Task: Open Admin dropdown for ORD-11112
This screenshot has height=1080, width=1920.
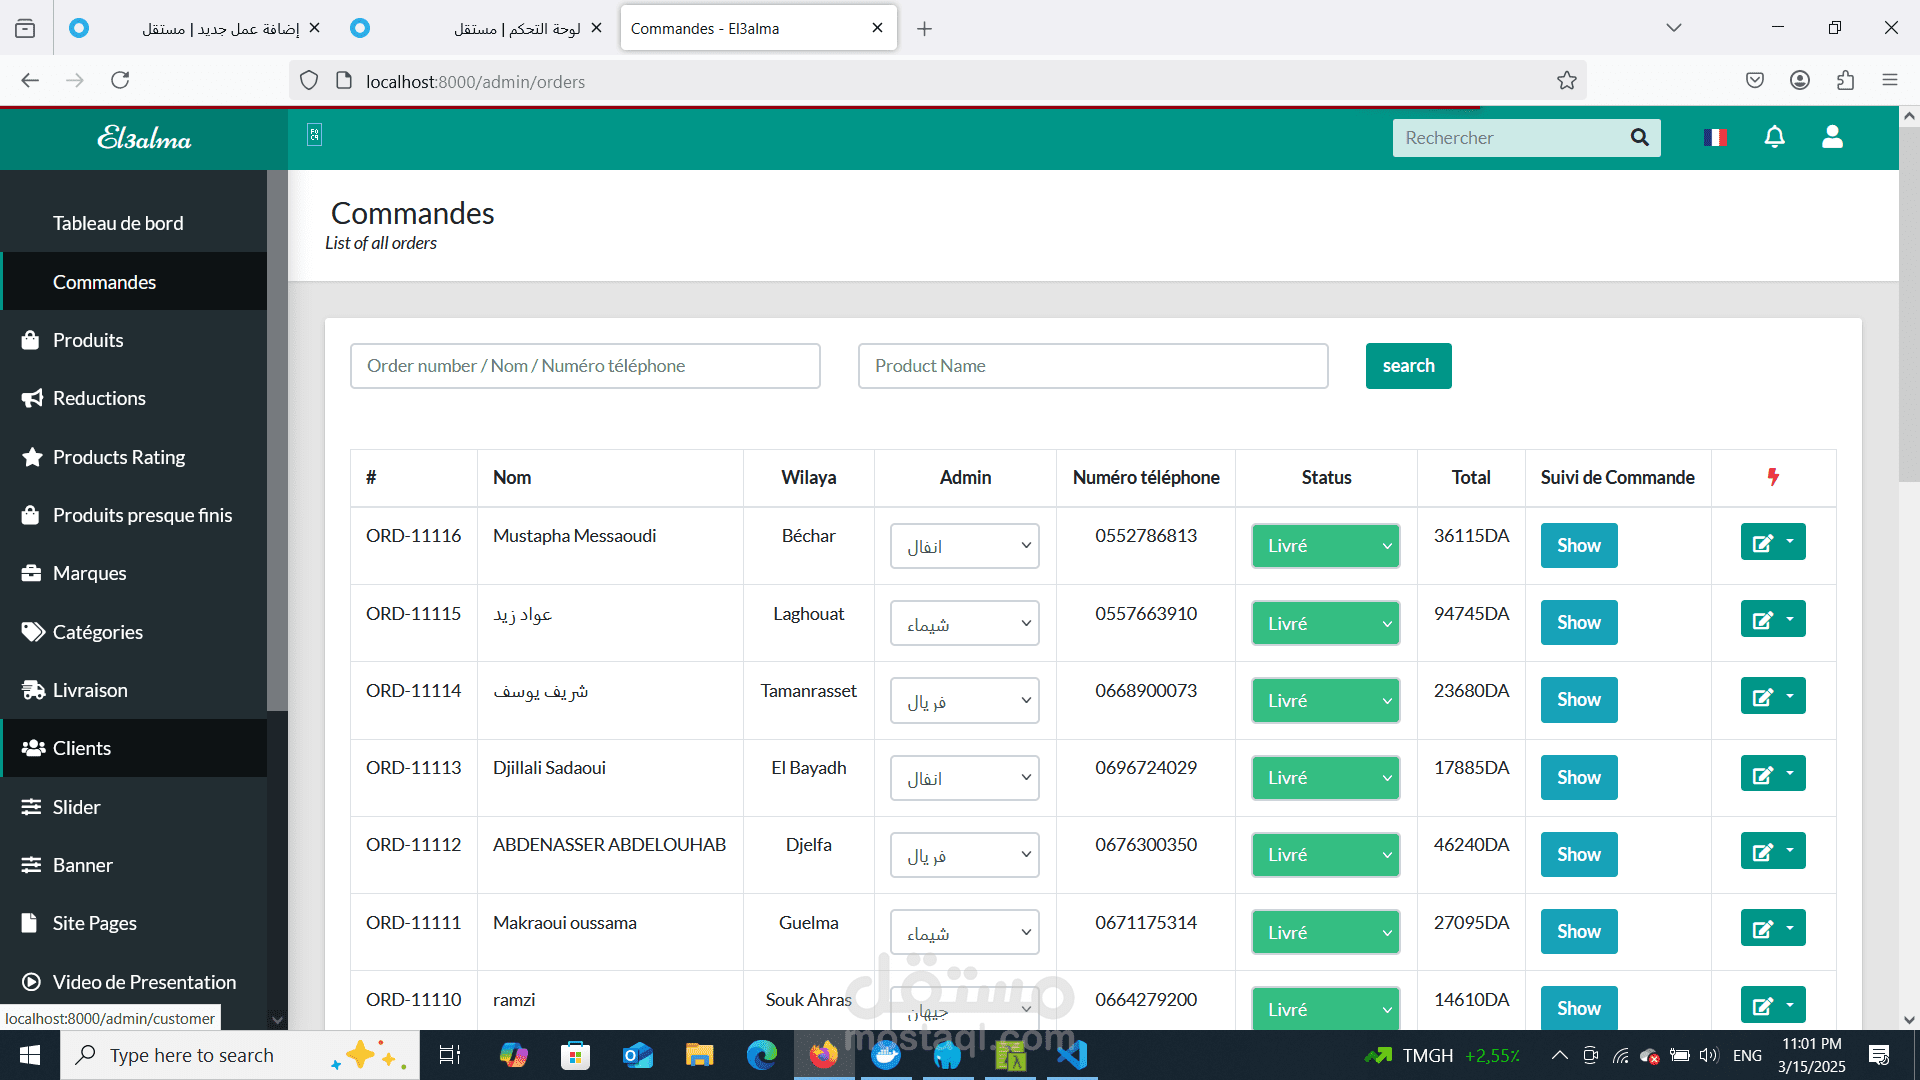Action: pyautogui.click(x=964, y=855)
